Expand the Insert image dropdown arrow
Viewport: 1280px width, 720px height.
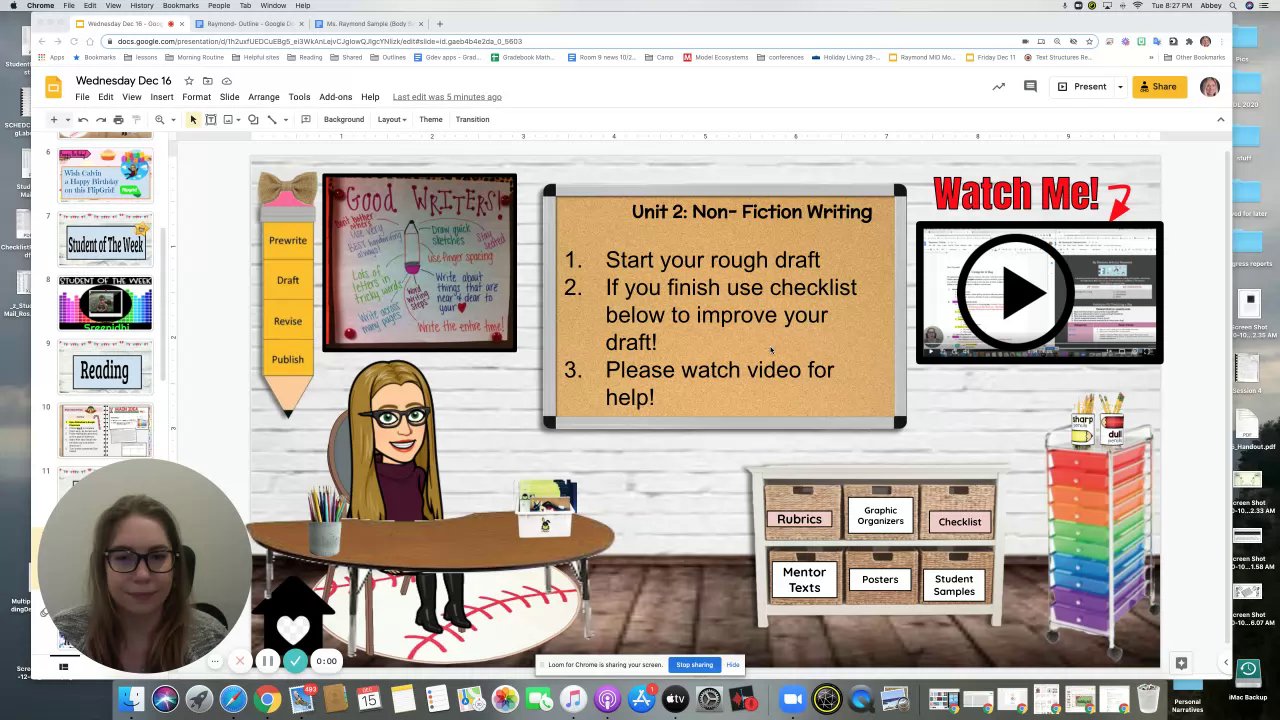pyautogui.click(x=239, y=120)
